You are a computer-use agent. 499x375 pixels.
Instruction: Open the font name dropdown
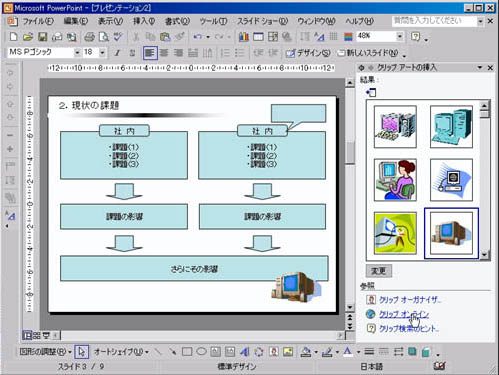[x=77, y=52]
